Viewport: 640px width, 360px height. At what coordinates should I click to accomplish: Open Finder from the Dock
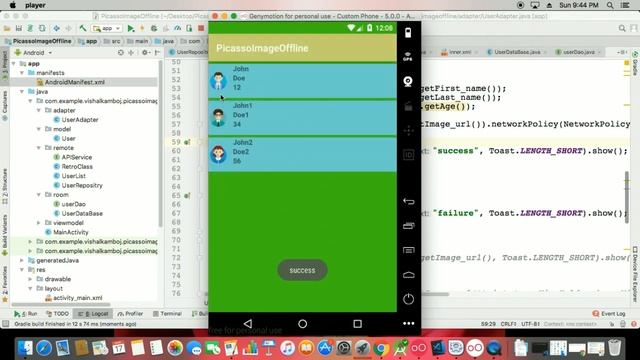coord(25,348)
